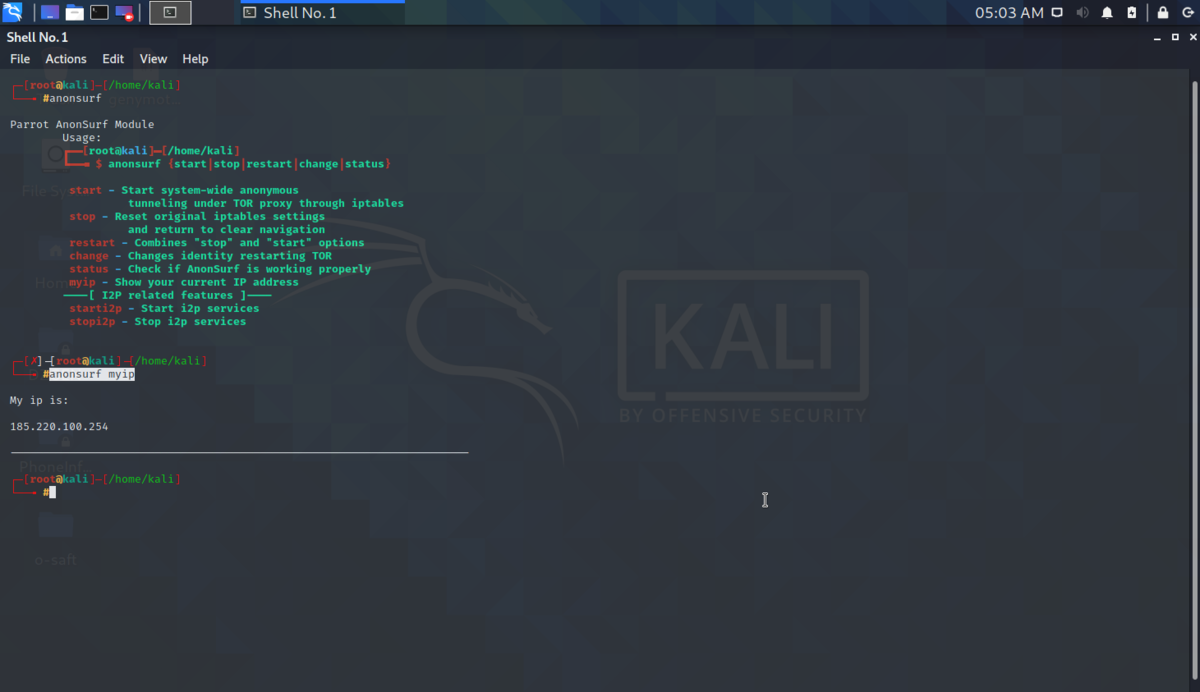Open the Actions menu
The width and height of the screenshot is (1200, 692).
click(66, 59)
